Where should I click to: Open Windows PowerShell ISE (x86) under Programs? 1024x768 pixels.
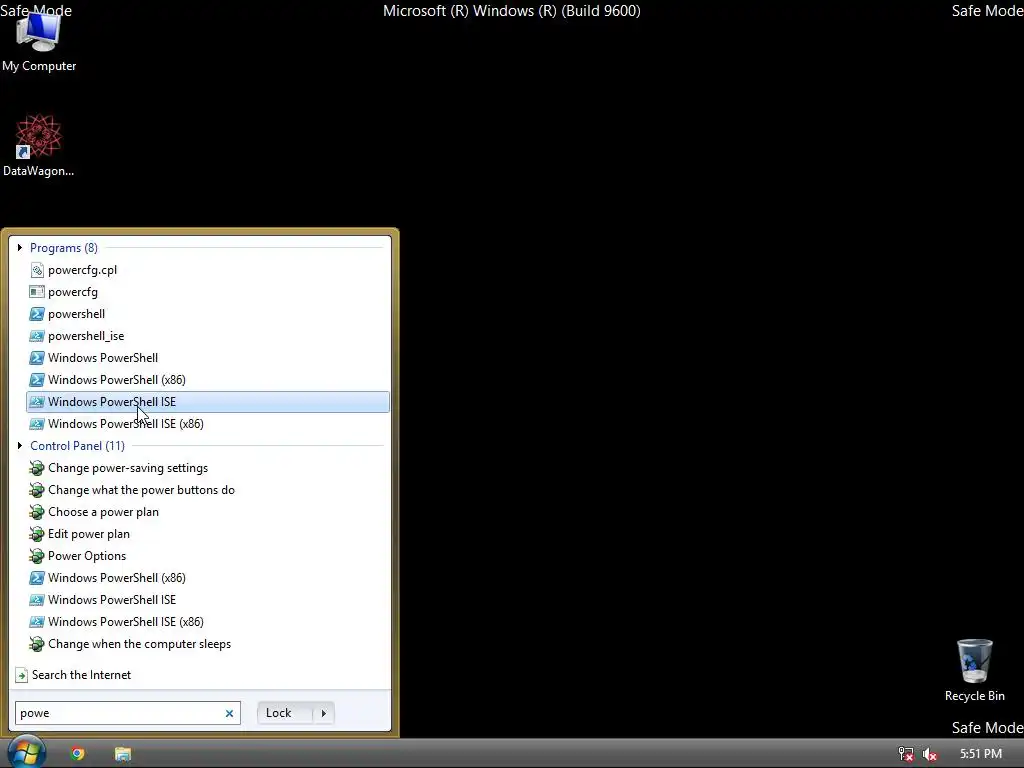pyautogui.click(x=208, y=424)
